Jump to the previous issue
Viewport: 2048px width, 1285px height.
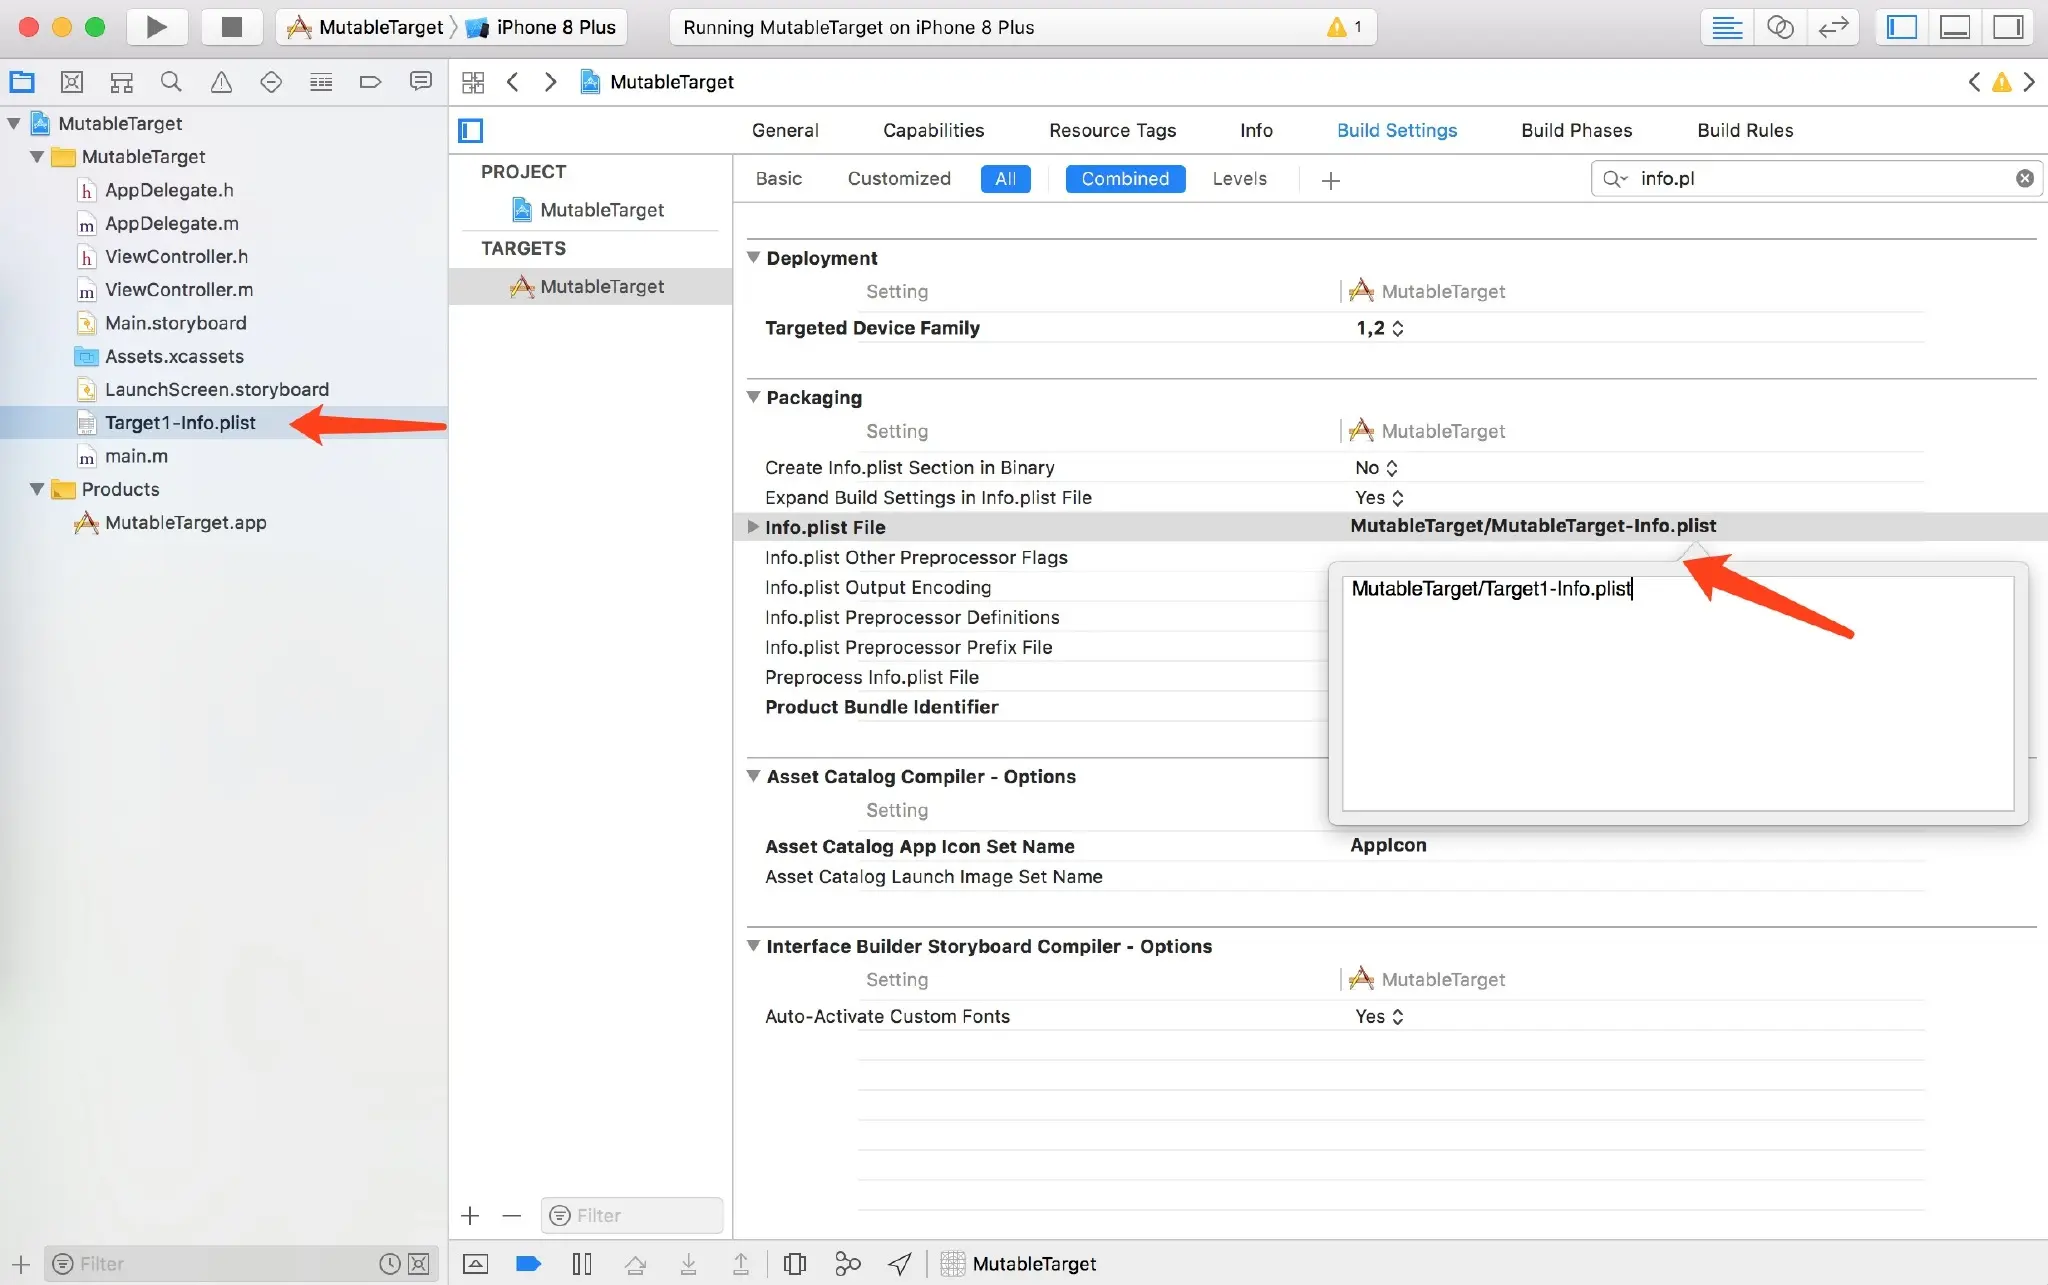click(1974, 82)
